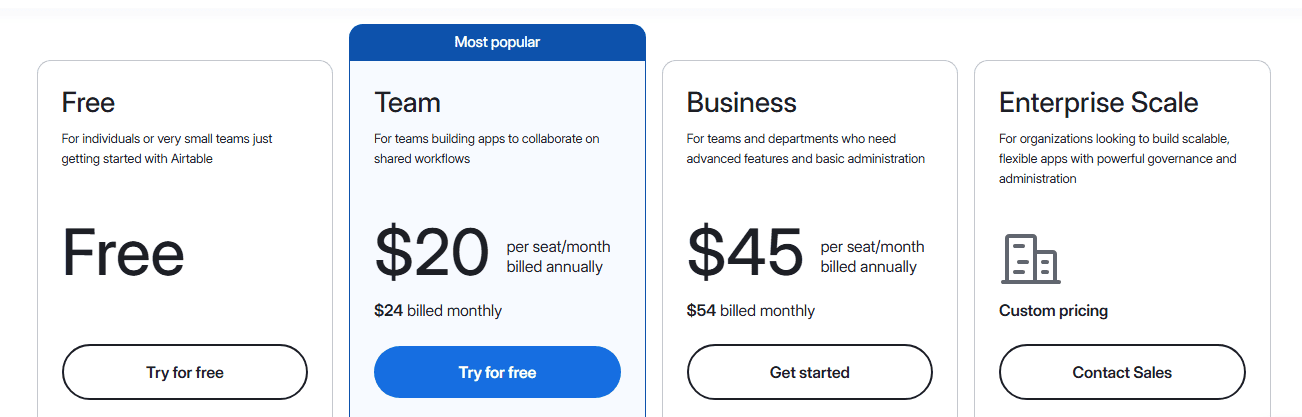The height and width of the screenshot is (417, 1302).
Task: Click the $24 billed monthly text
Action: coord(438,311)
